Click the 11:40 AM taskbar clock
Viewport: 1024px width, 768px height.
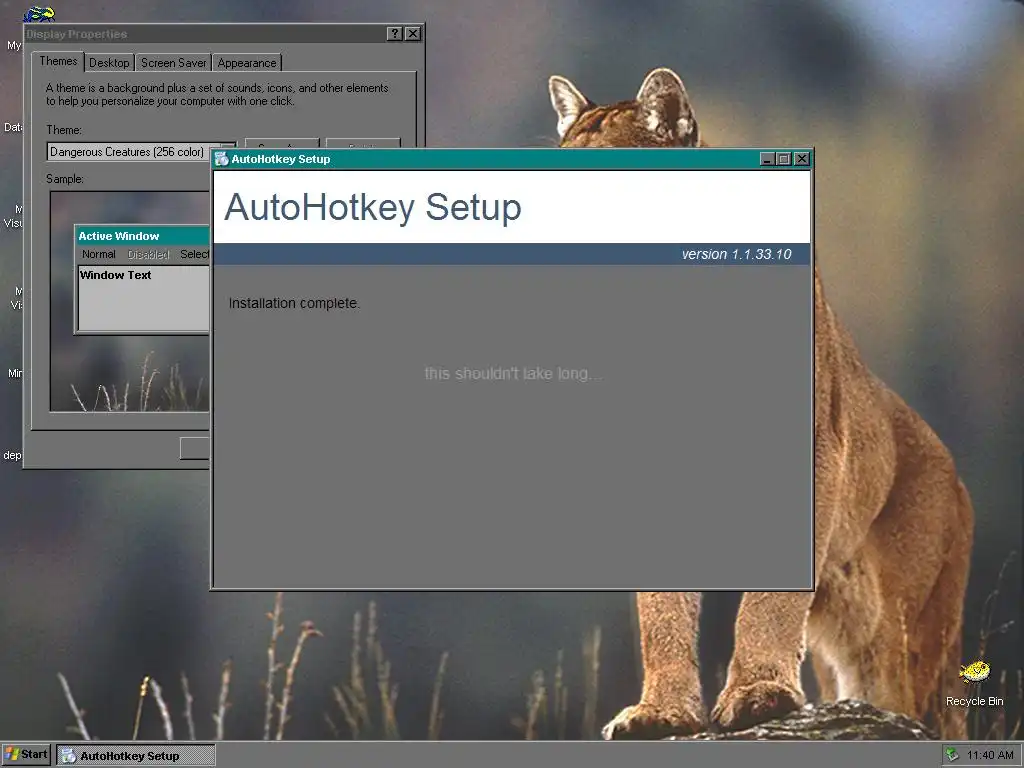tap(990, 755)
